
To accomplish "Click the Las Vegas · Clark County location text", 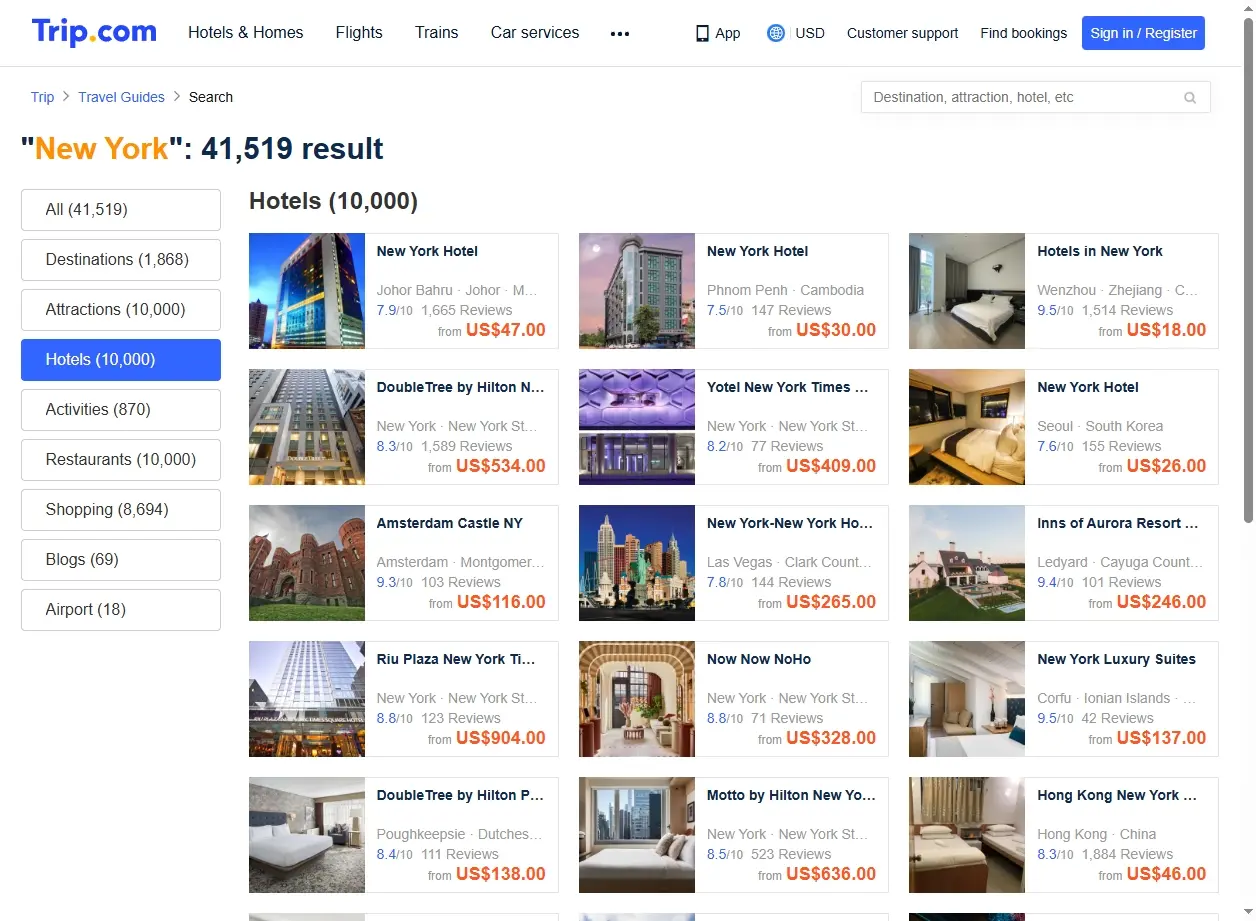I will point(789,562).
